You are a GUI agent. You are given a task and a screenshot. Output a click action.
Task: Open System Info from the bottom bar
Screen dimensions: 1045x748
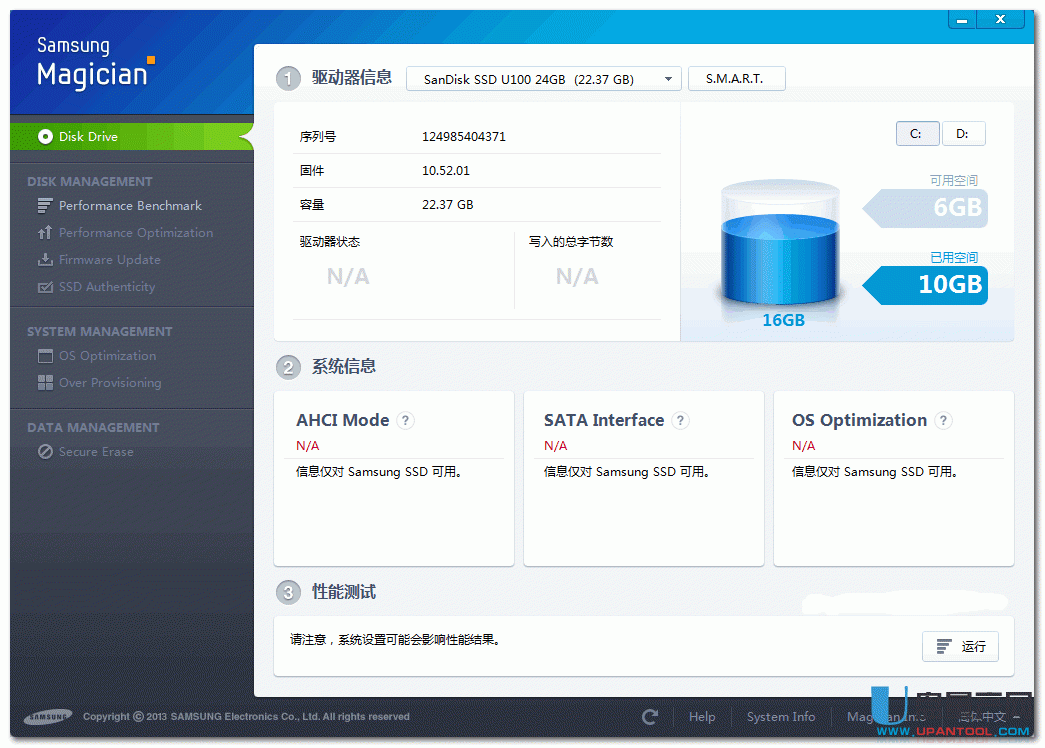coord(781,717)
